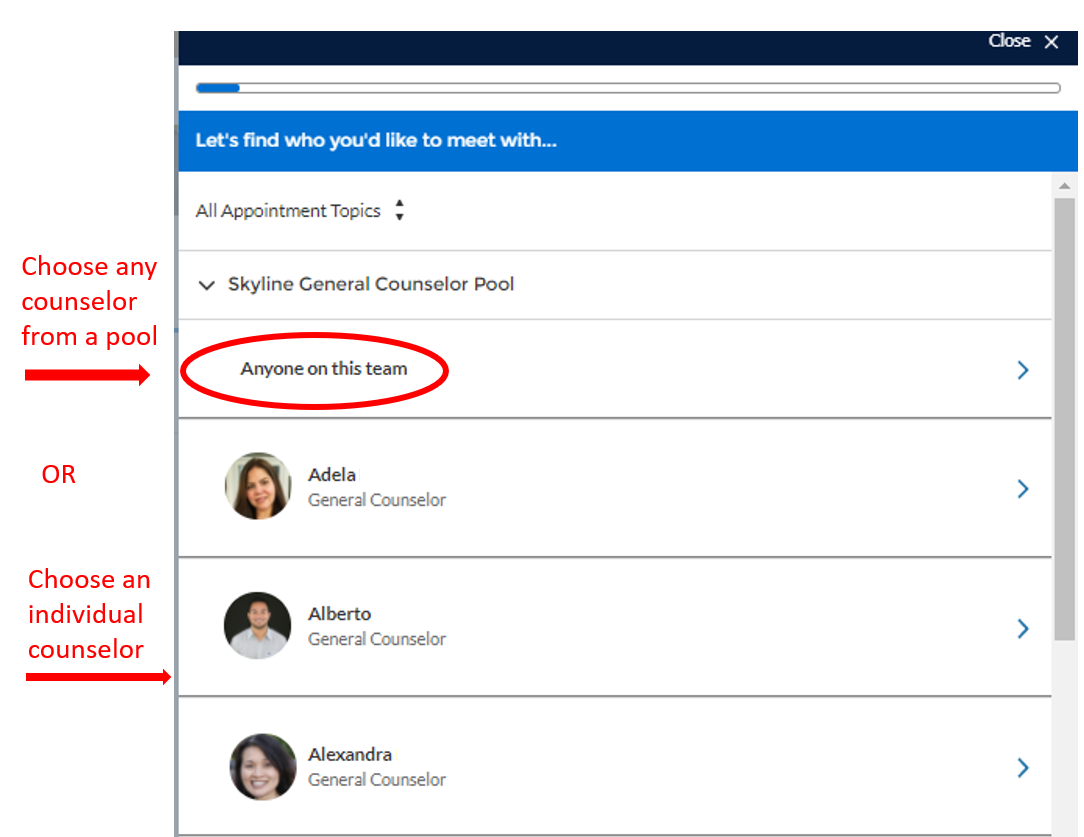Click General Counselor under Alberto
Image resolution: width=1084 pixels, height=837 pixels.
coord(377,639)
